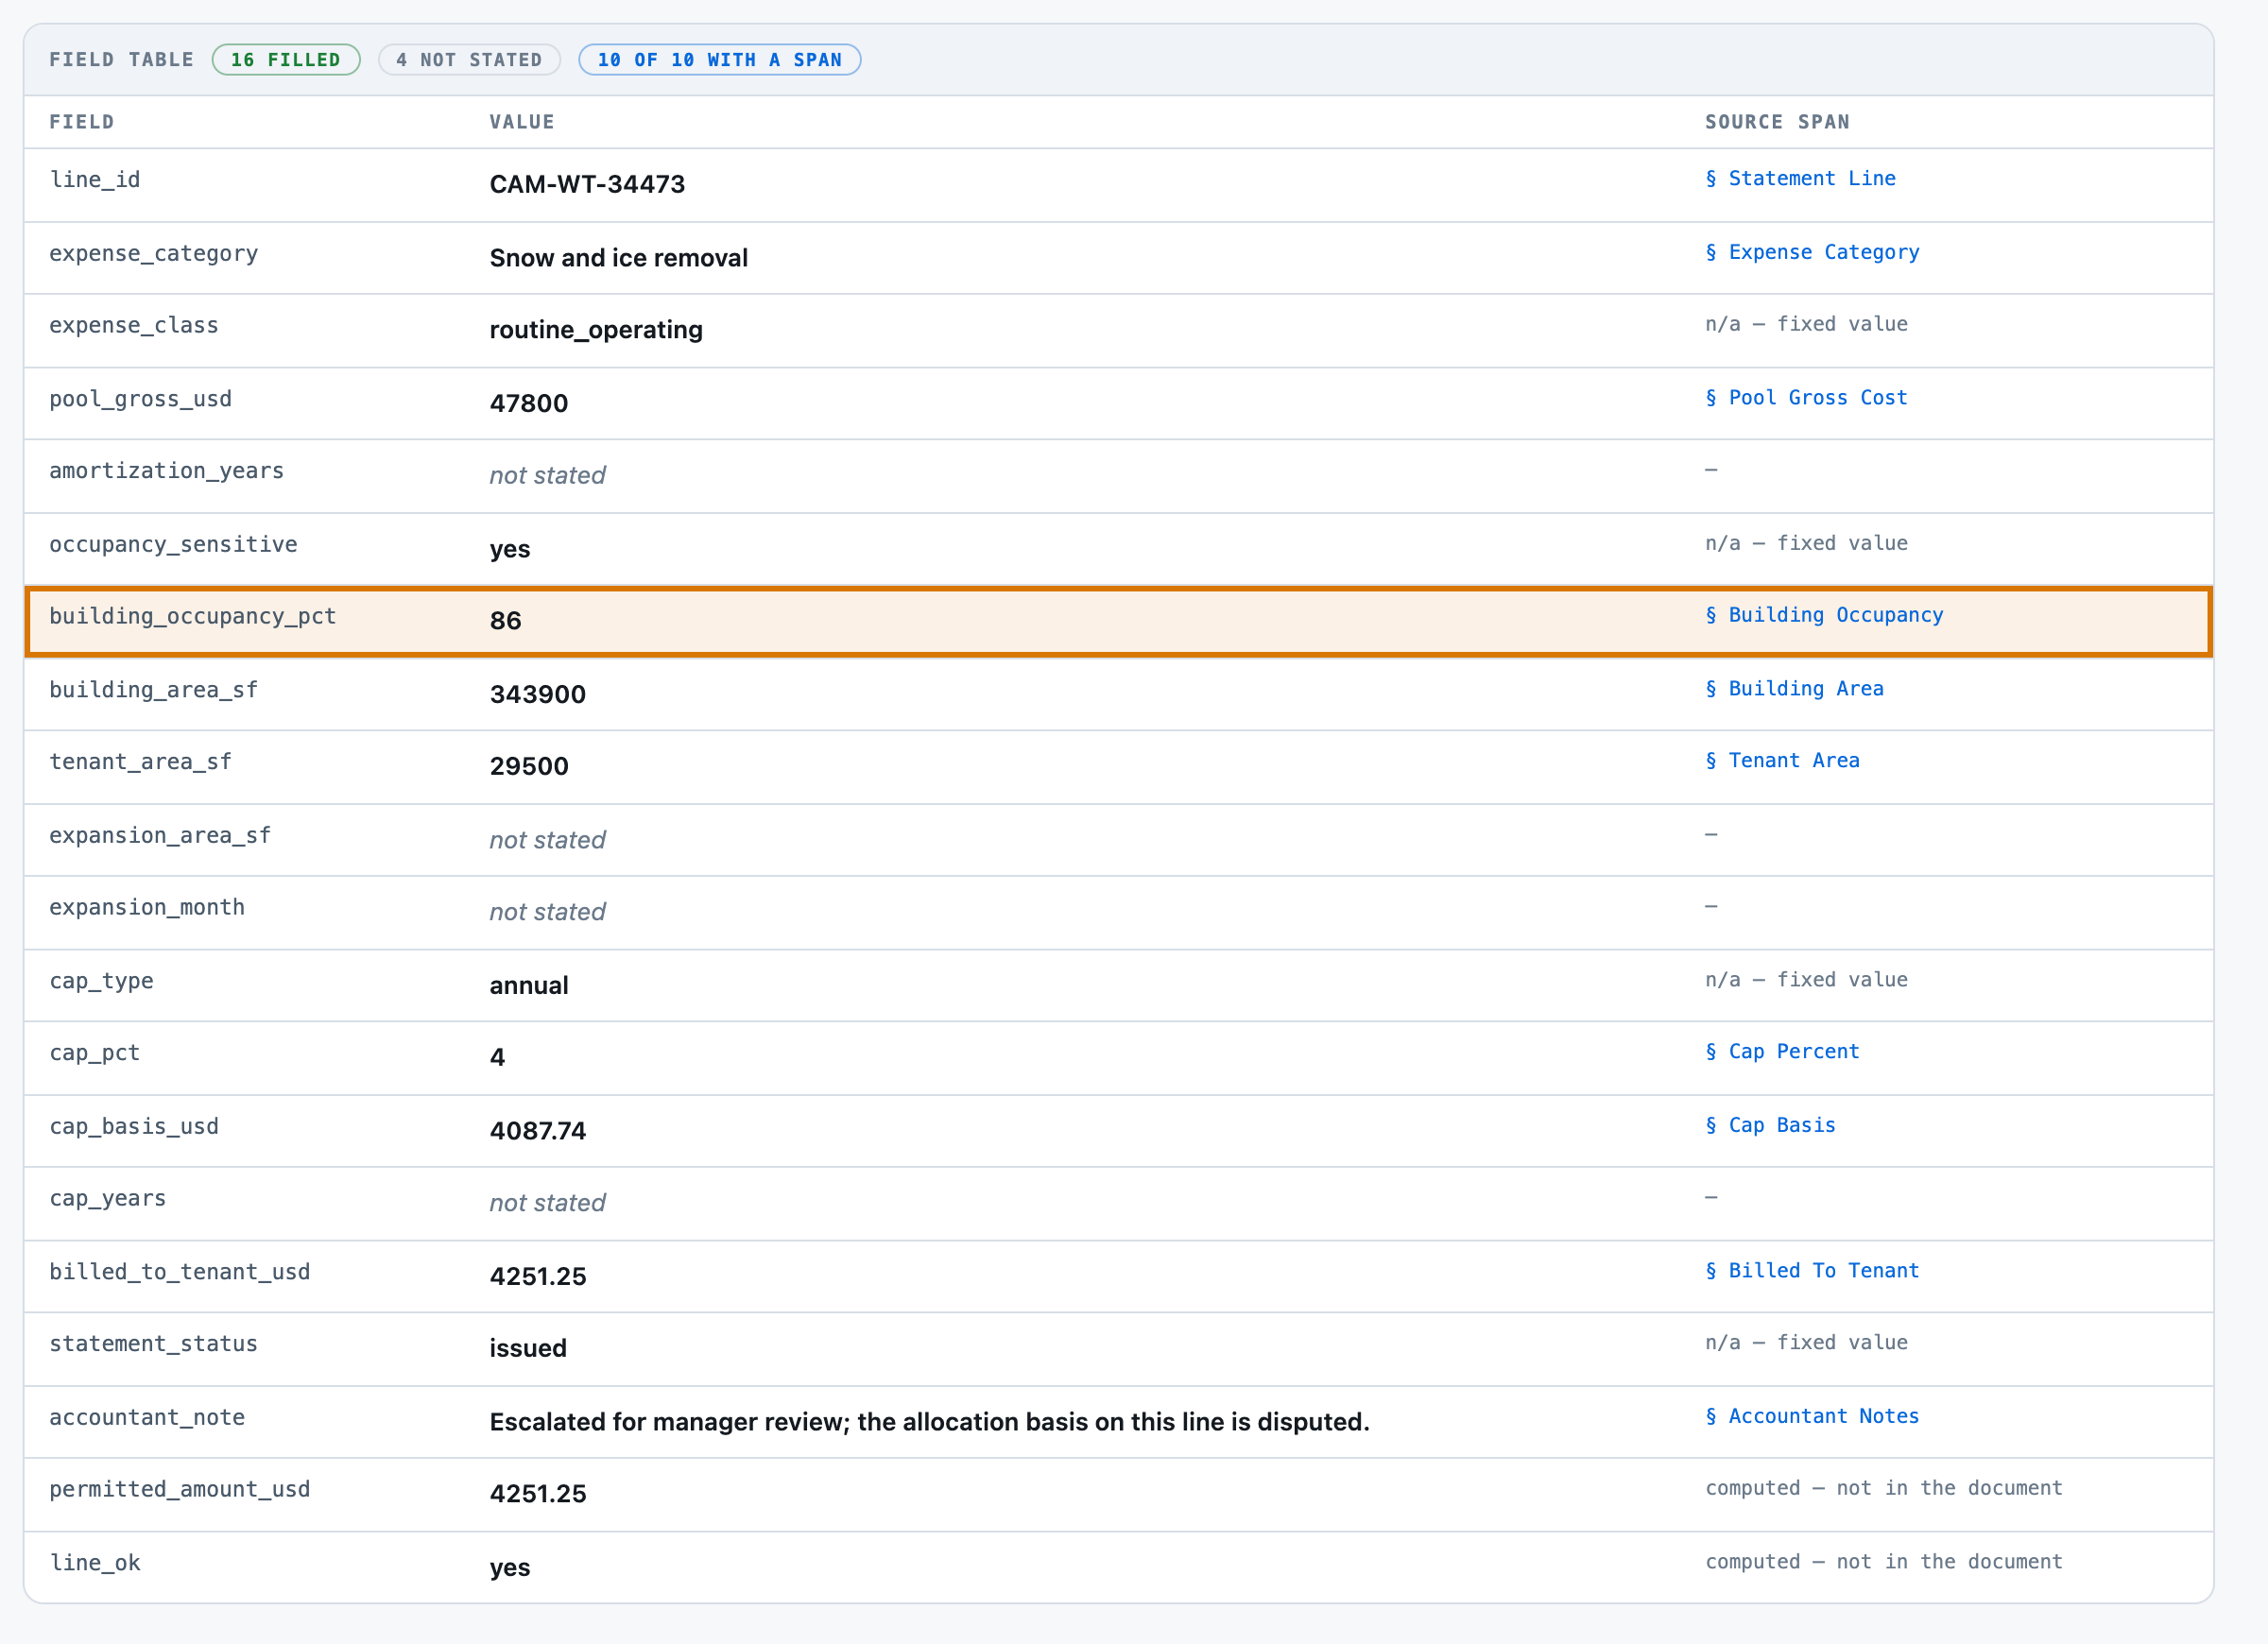
Task: Select the 10 OF 10 WITH A SPAN badge
Action: pos(720,60)
